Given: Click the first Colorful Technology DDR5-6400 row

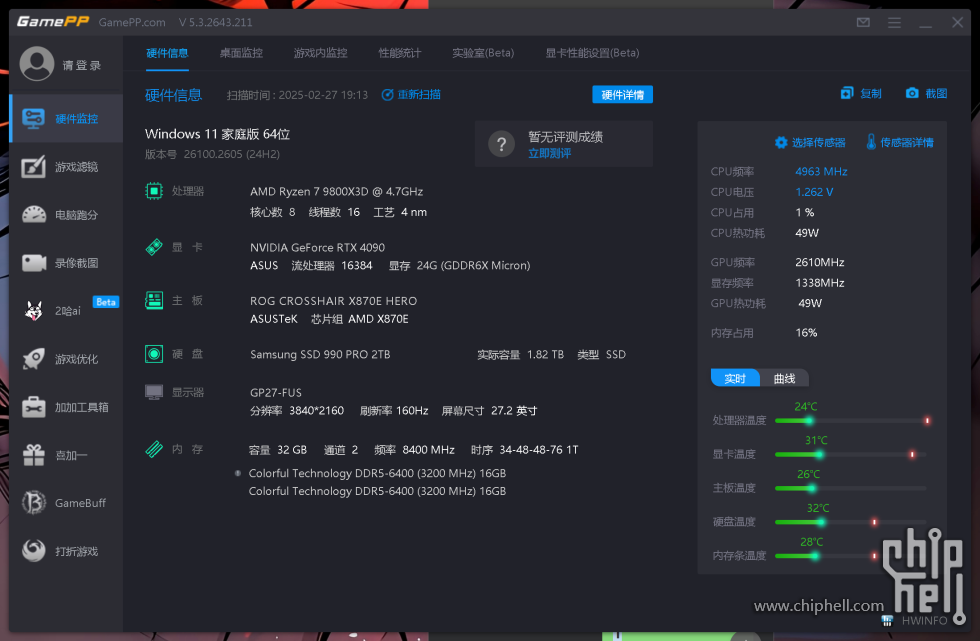Looking at the screenshot, I should click(x=377, y=473).
